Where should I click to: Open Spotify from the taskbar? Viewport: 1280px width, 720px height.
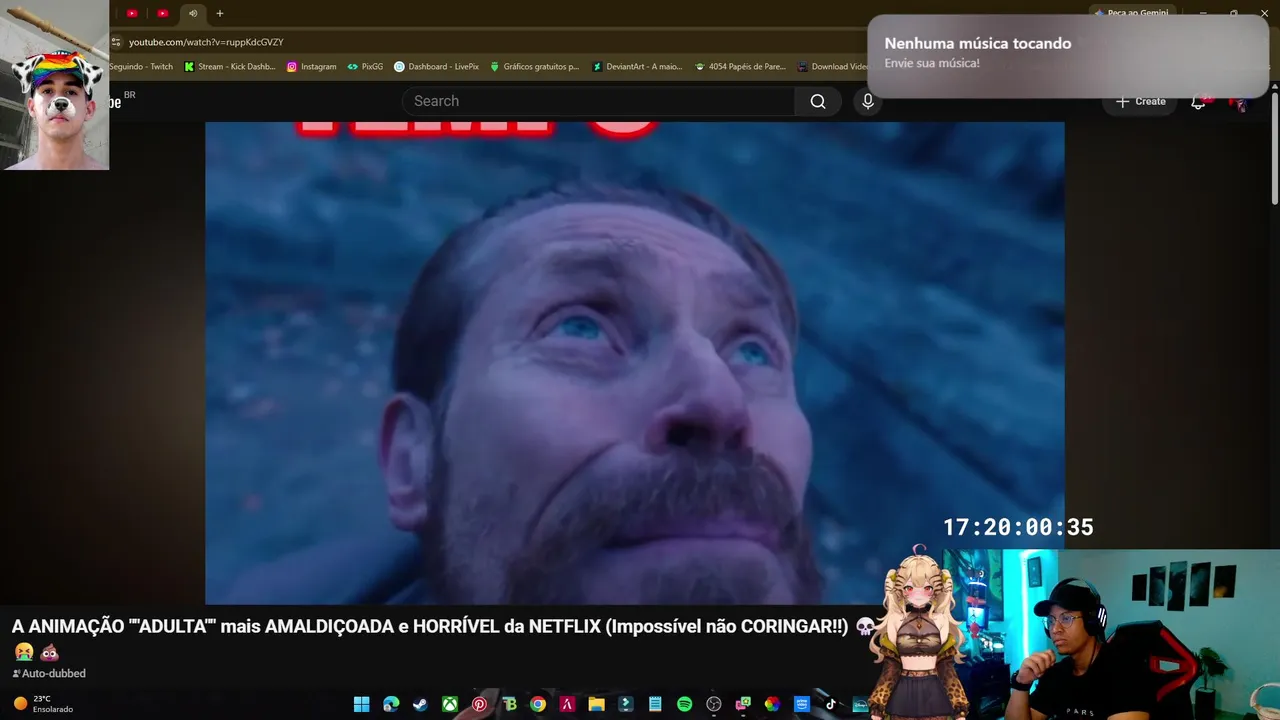[684, 704]
